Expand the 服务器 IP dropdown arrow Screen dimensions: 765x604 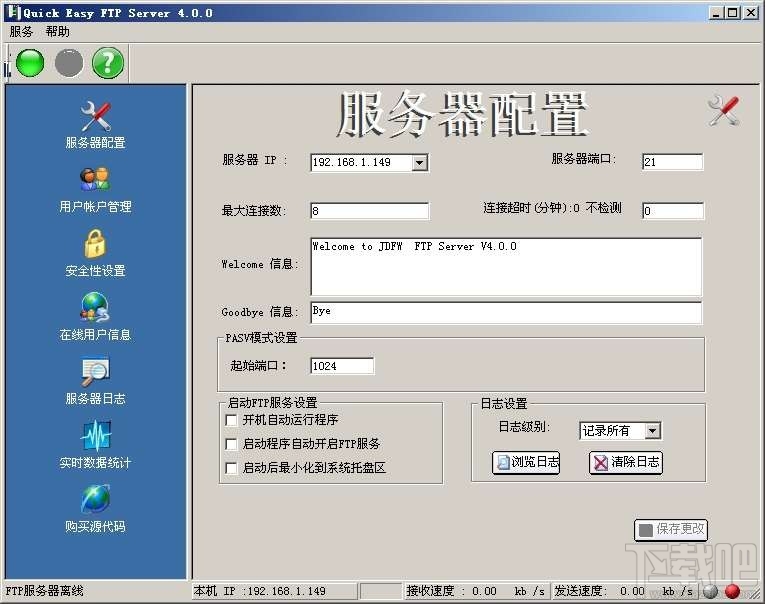(x=420, y=162)
